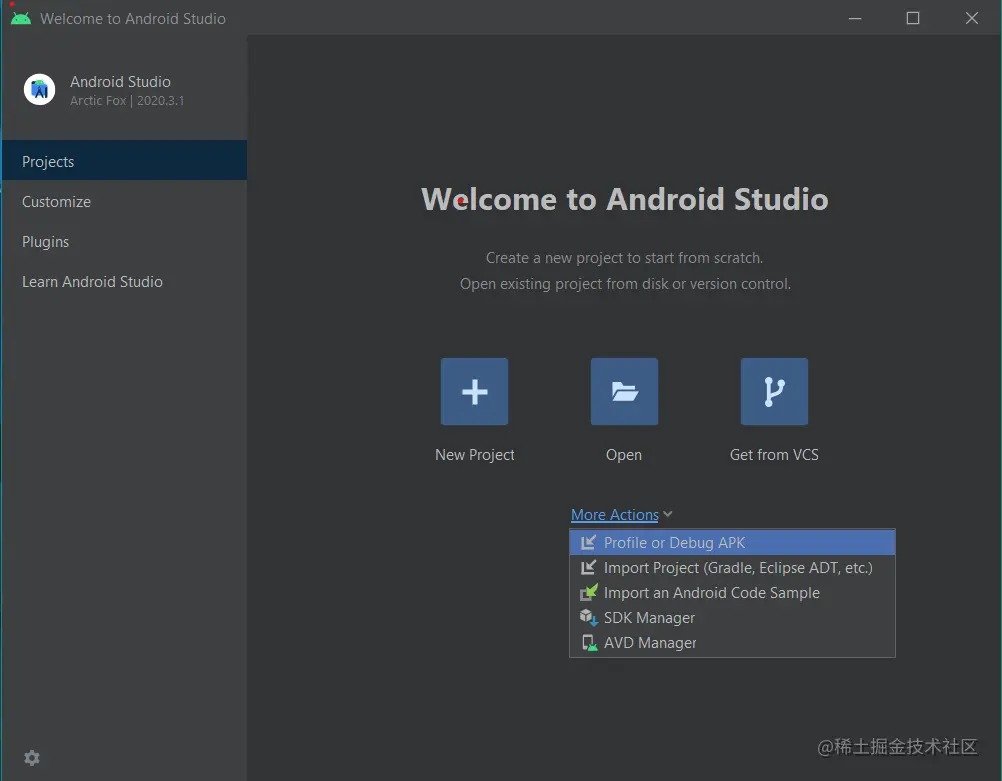The width and height of the screenshot is (1002, 781).
Task: Choose Profile or Debug APK from menu
Action: point(732,543)
